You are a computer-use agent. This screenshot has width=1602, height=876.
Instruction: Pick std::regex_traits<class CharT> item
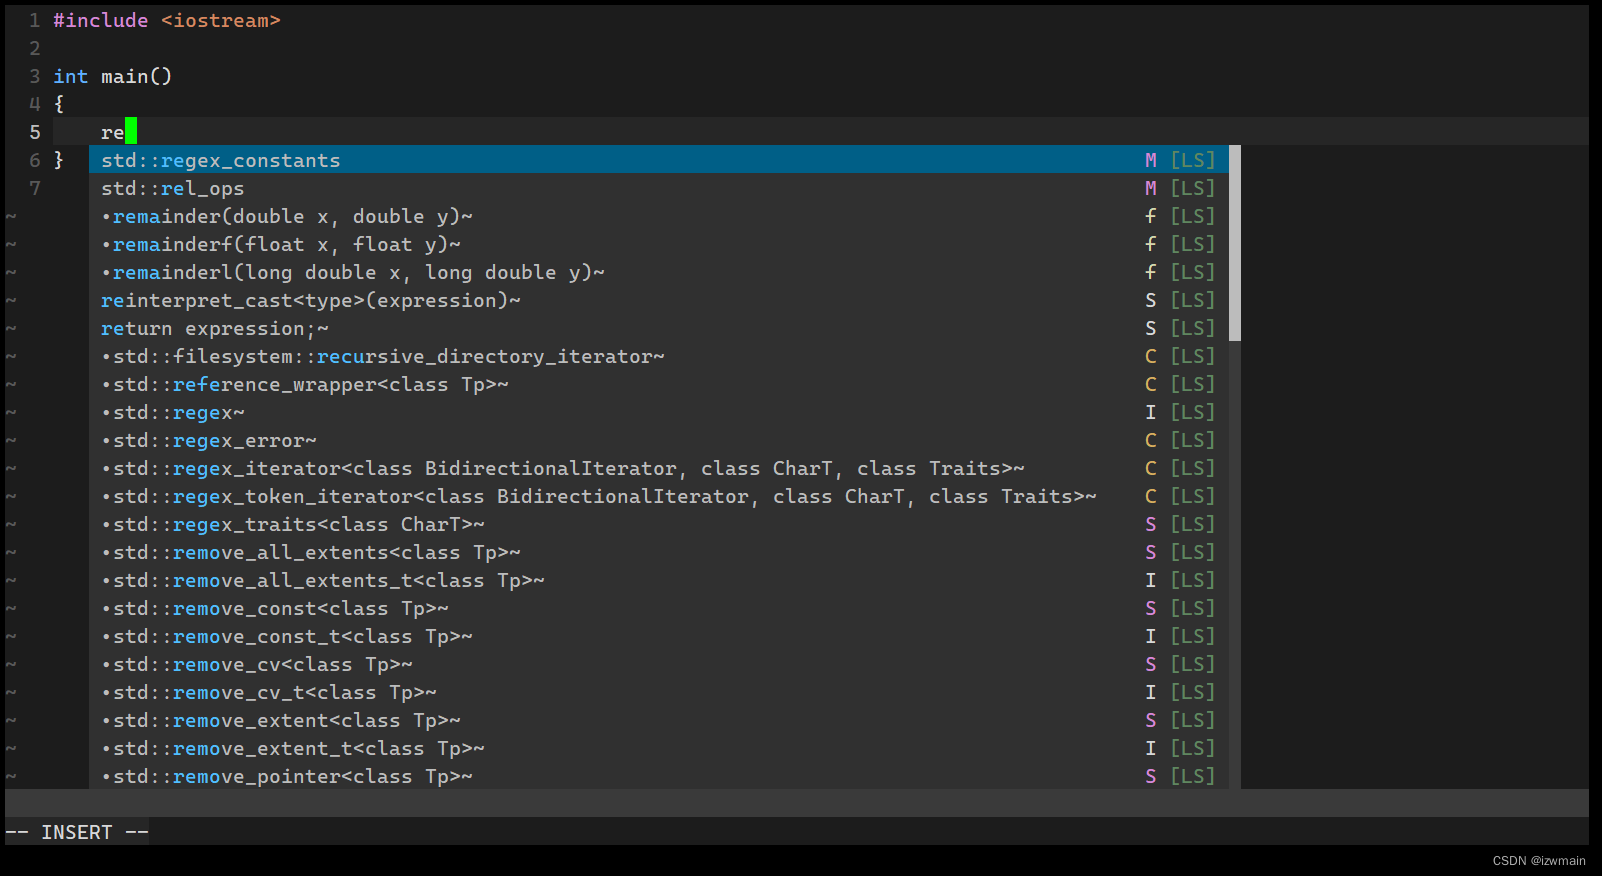coord(659,524)
